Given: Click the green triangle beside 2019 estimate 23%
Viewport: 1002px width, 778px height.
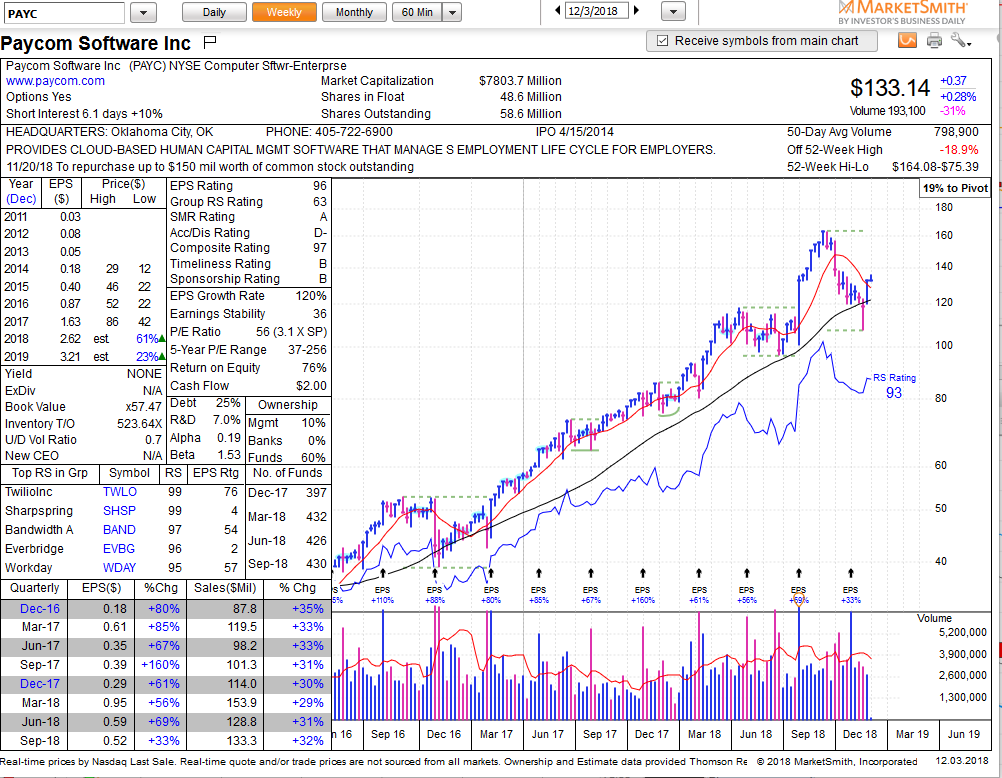Looking at the screenshot, I should click(x=162, y=357).
